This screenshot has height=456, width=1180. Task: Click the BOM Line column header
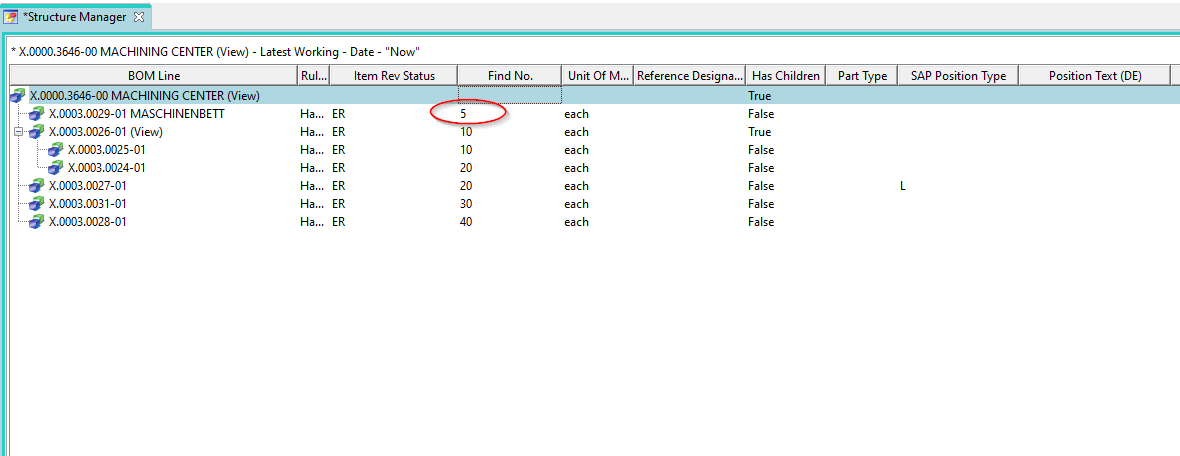pos(154,76)
